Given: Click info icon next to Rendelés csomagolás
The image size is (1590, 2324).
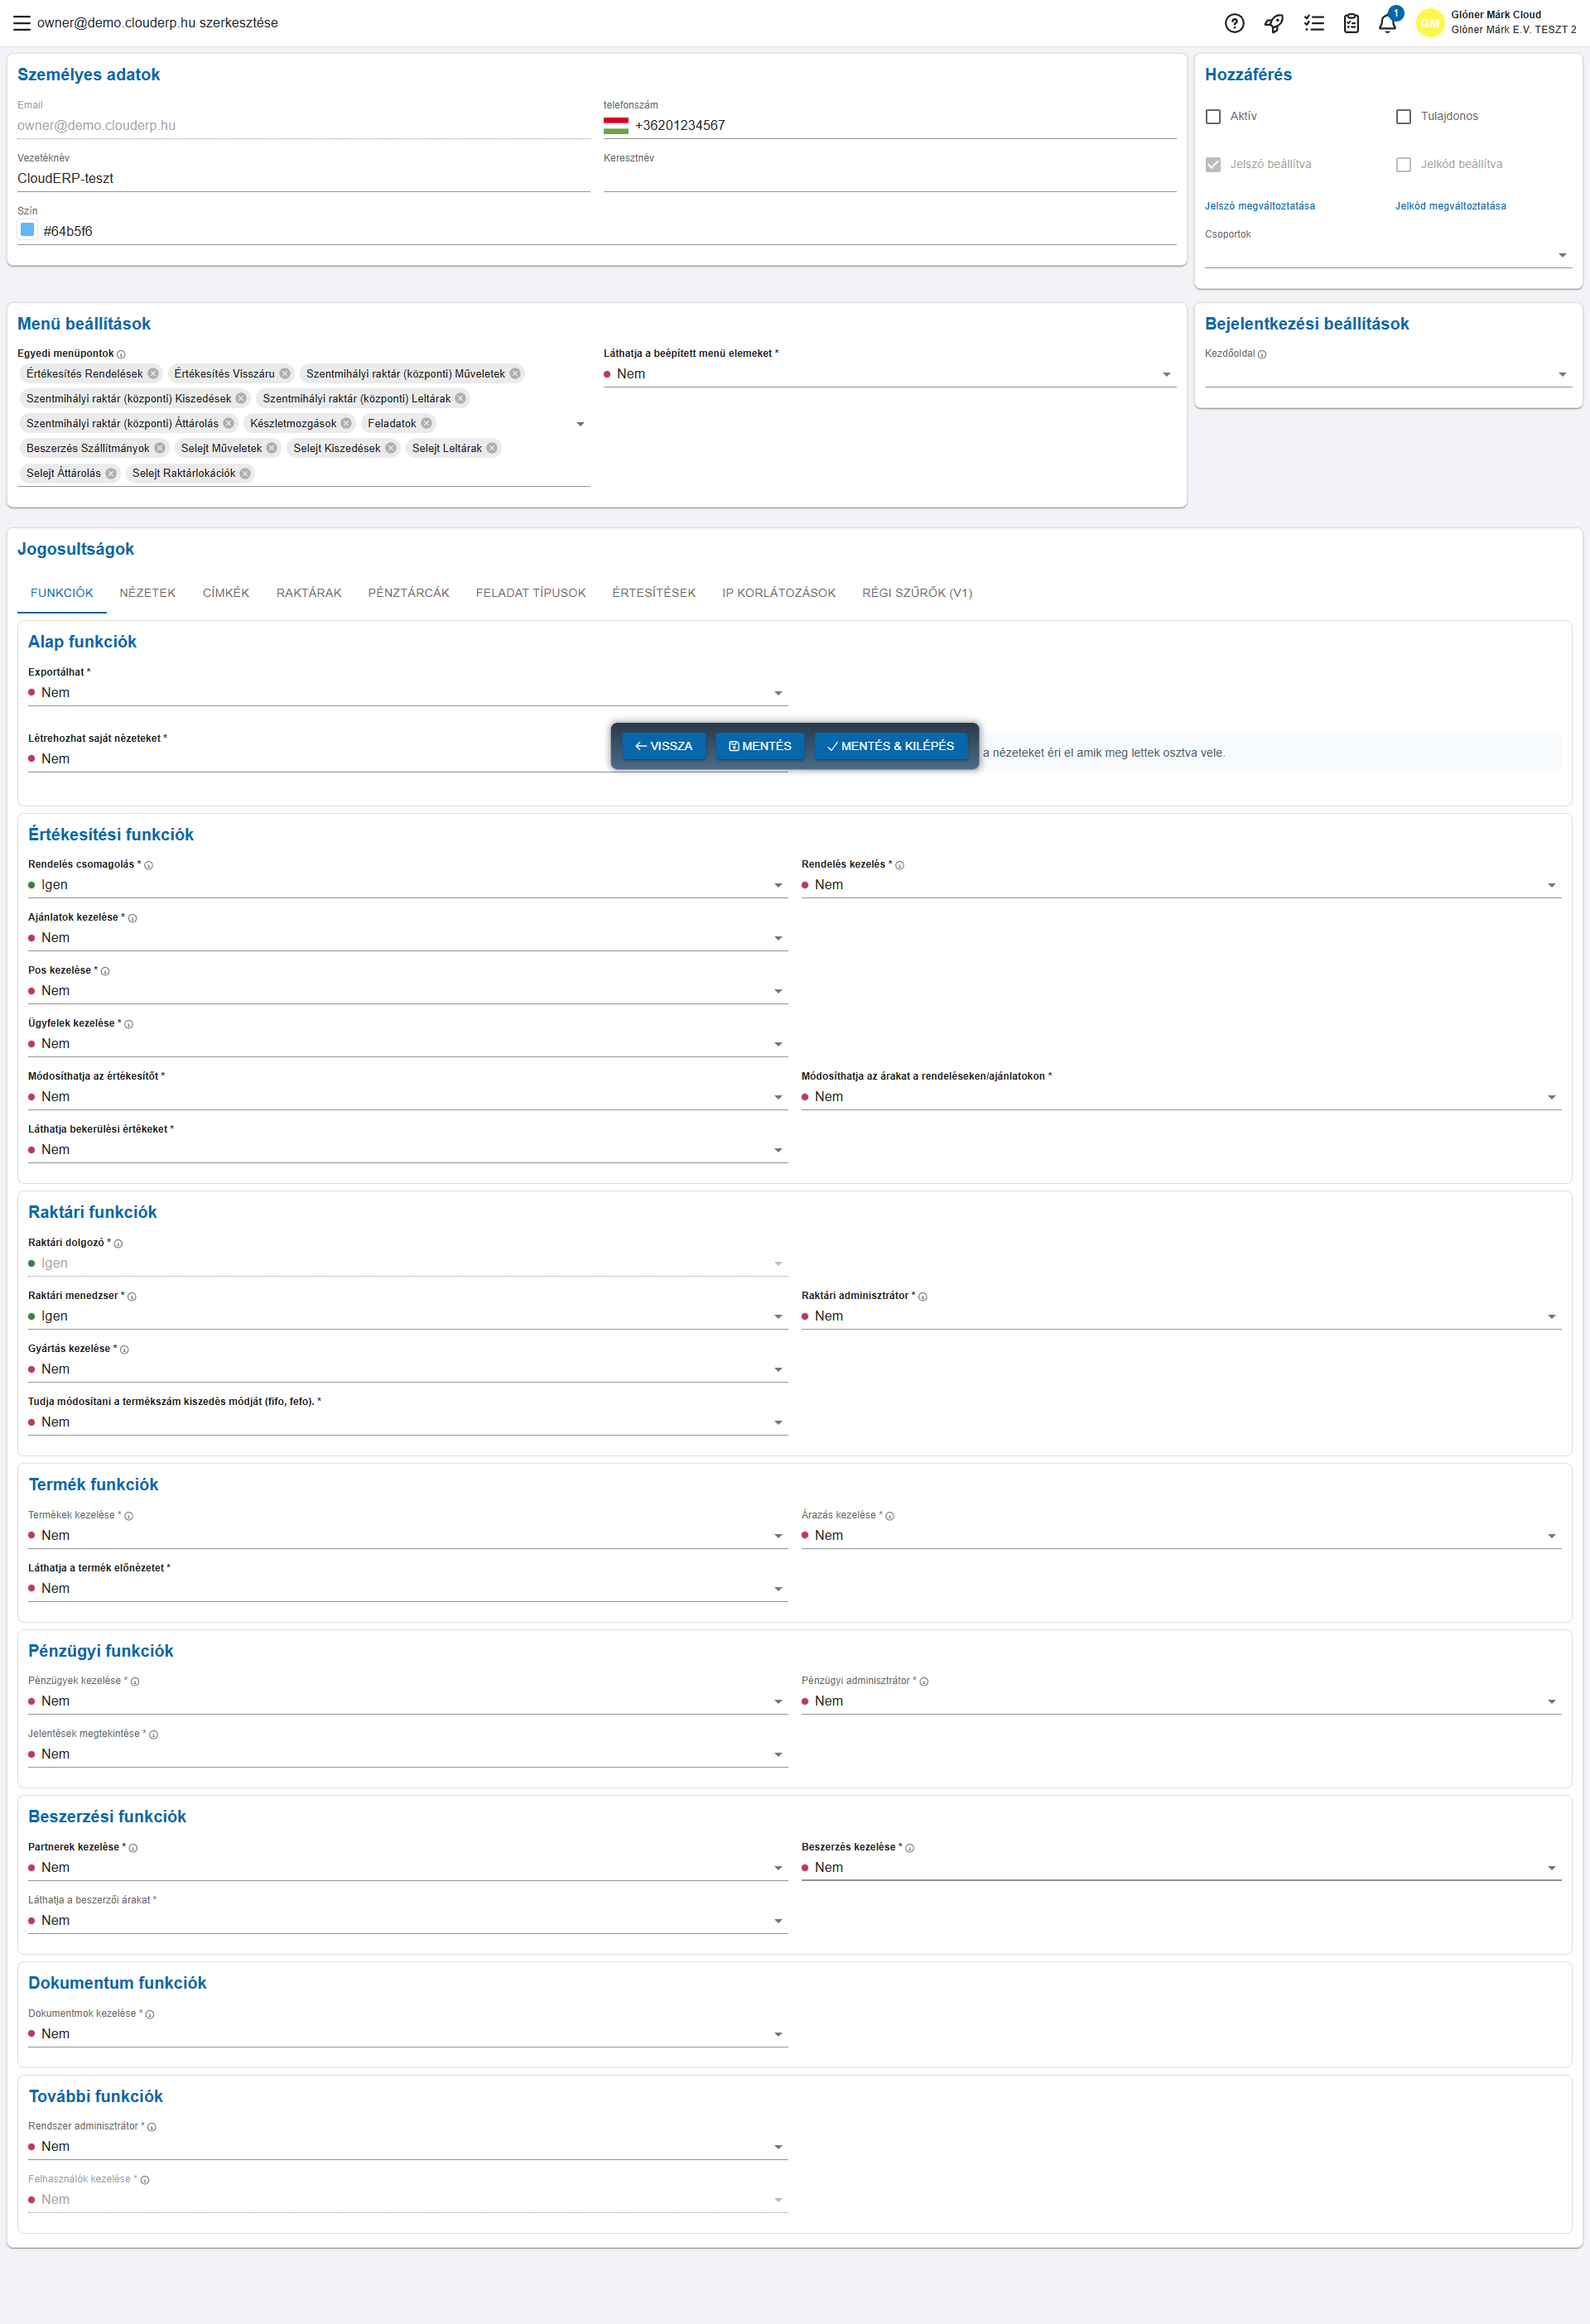Looking at the screenshot, I should click(x=149, y=865).
